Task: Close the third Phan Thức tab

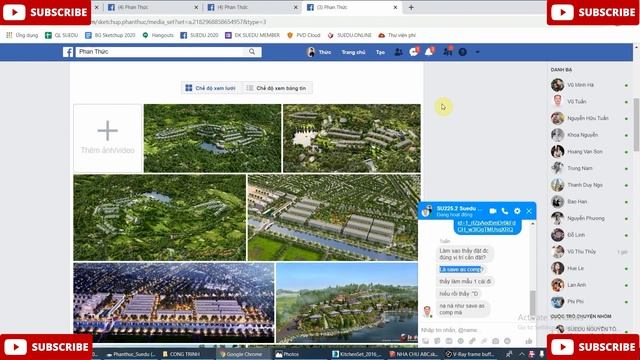Action: pos(395,7)
